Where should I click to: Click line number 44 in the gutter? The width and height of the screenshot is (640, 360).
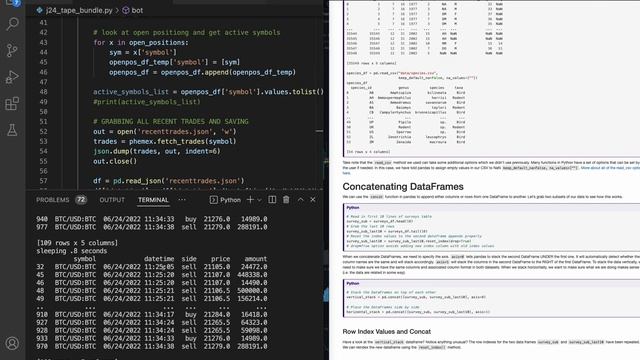pyautogui.click(x=43, y=52)
